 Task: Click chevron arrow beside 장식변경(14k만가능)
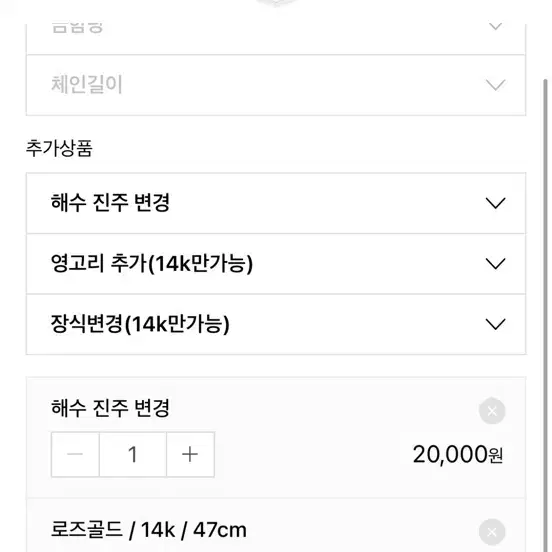(495, 324)
